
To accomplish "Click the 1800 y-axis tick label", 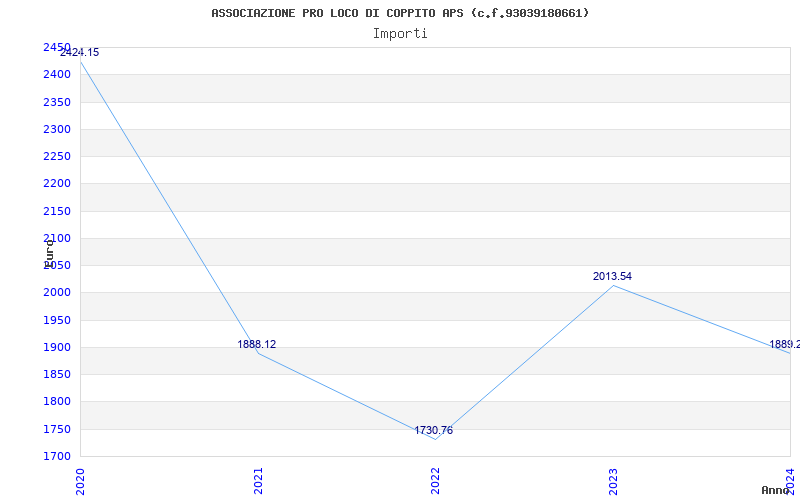I will pos(57,402).
